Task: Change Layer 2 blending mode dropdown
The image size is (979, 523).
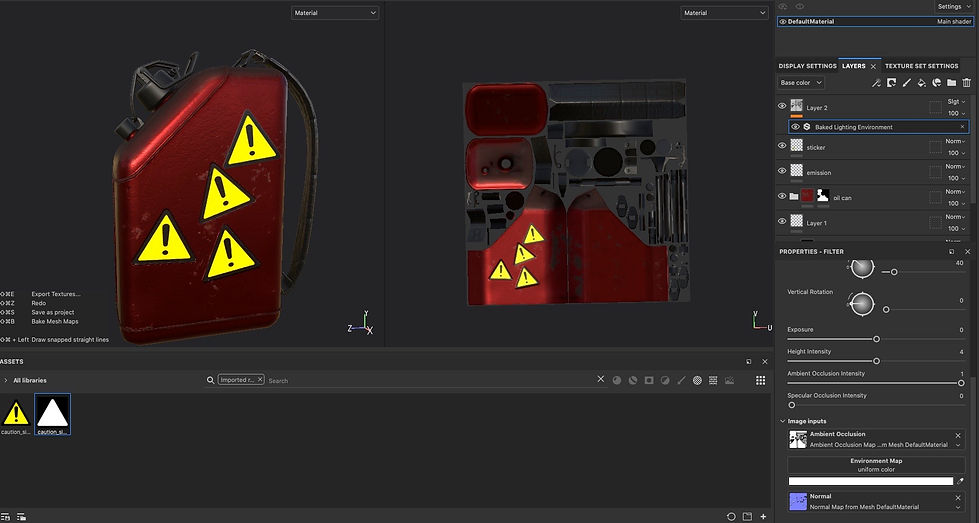Action: click(956, 101)
